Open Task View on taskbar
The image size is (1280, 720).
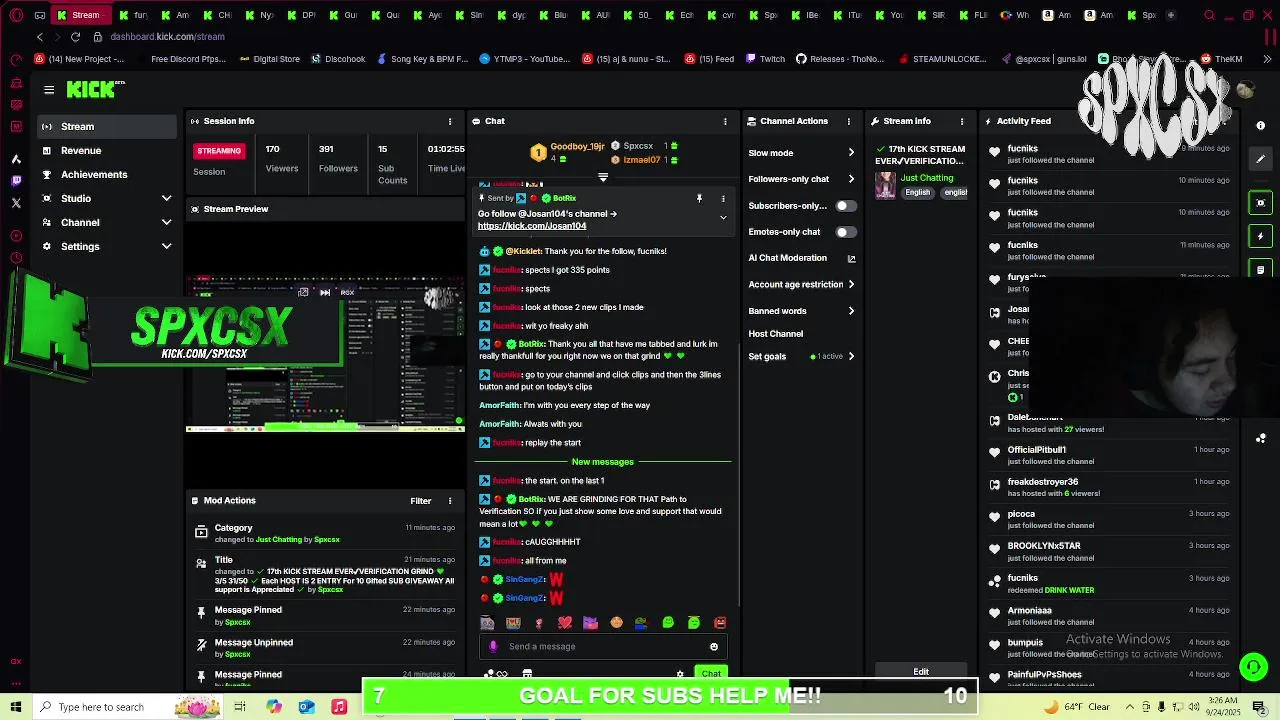[x=240, y=707]
